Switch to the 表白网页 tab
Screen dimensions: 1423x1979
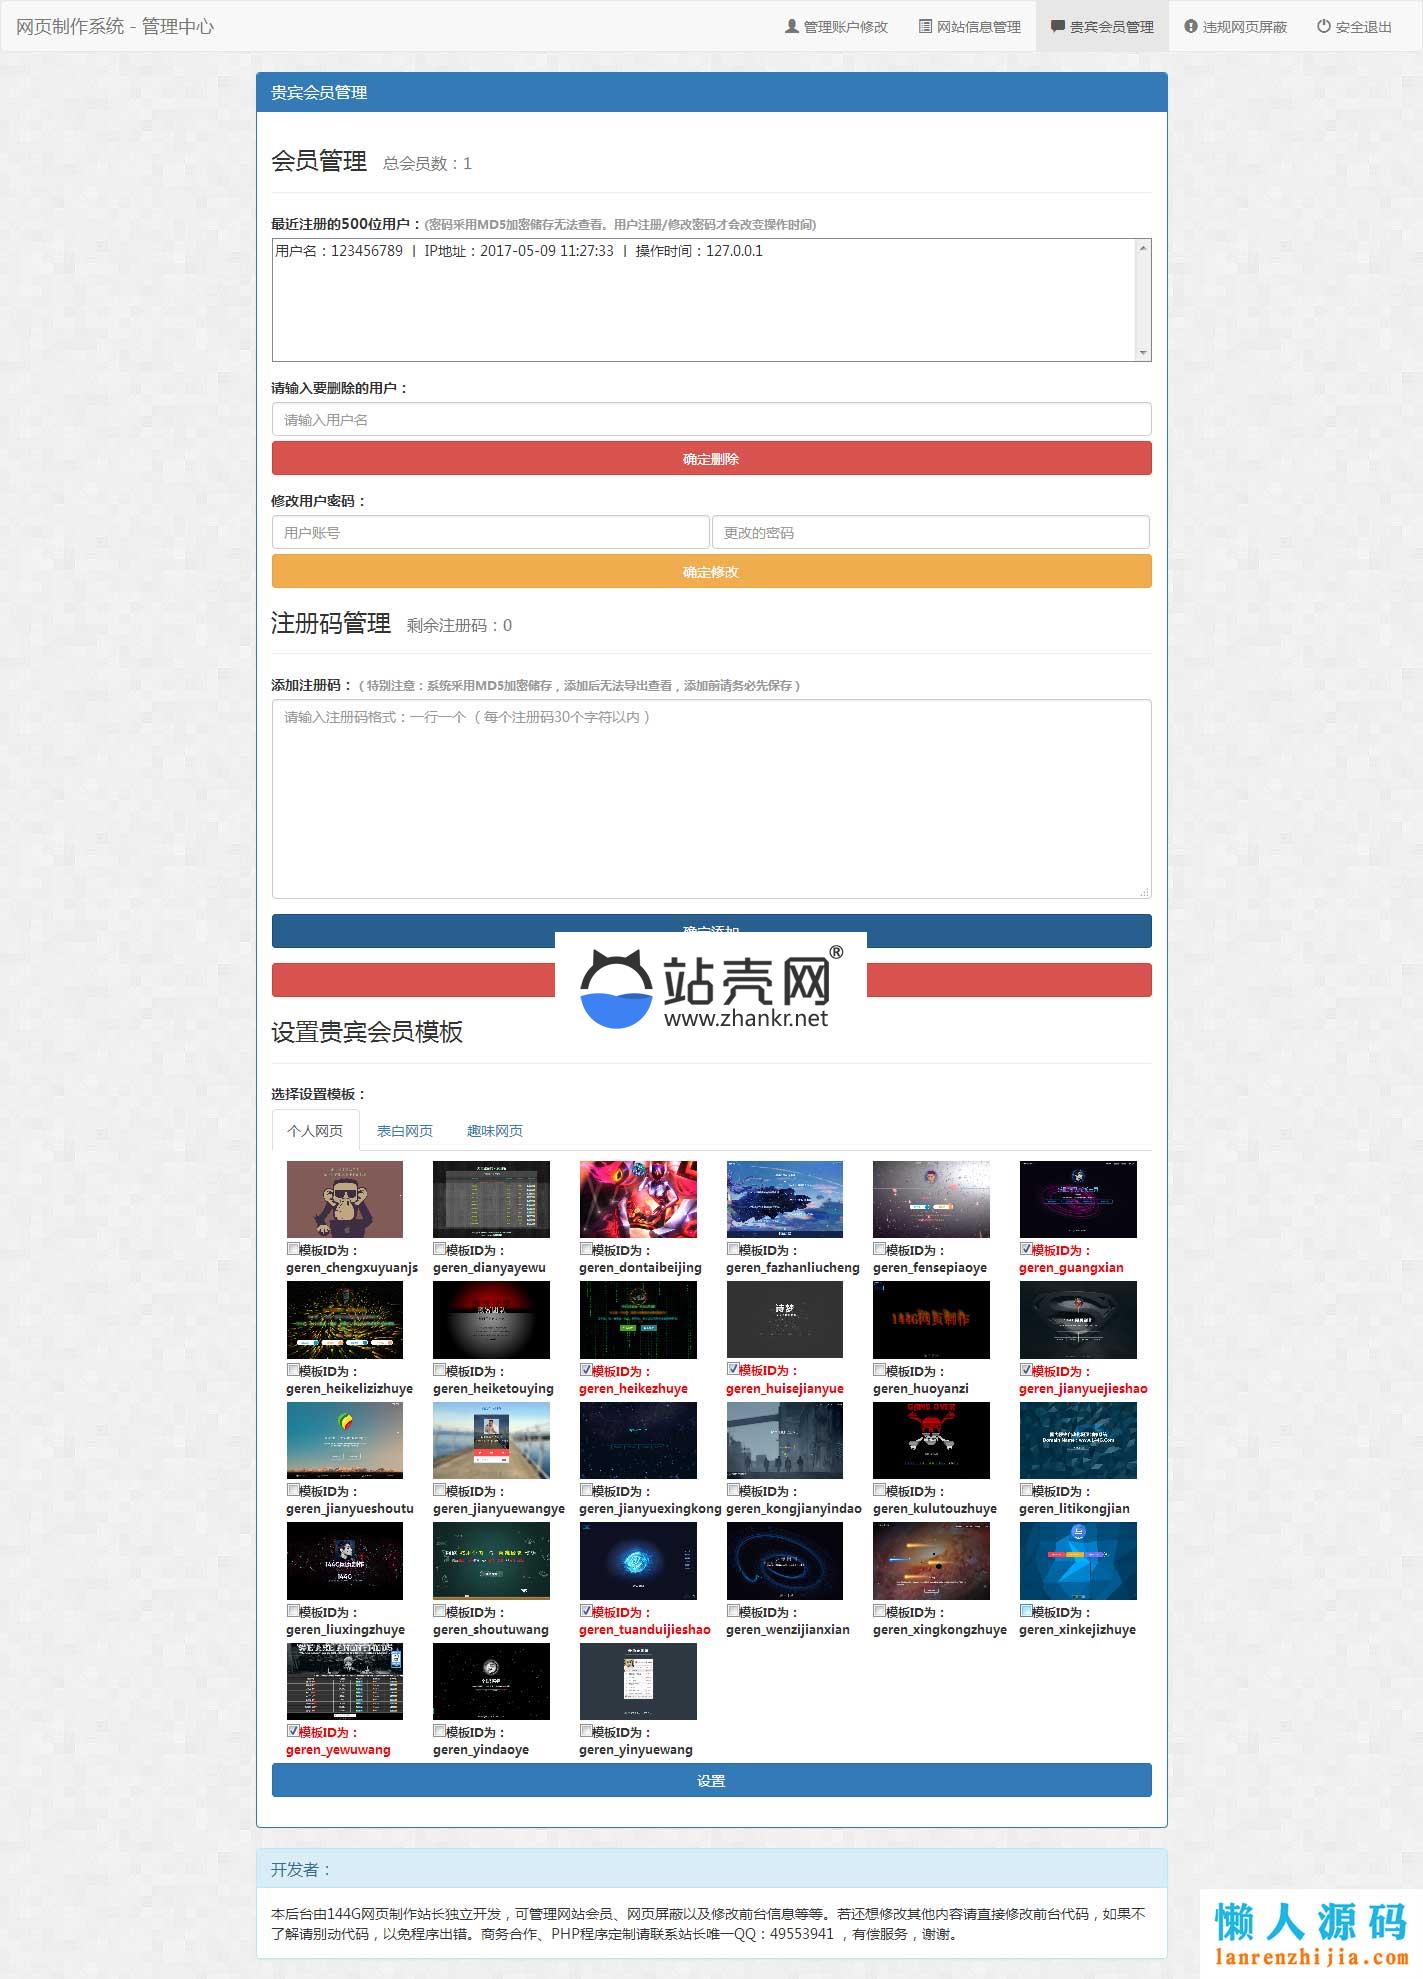click(404, 1131)
